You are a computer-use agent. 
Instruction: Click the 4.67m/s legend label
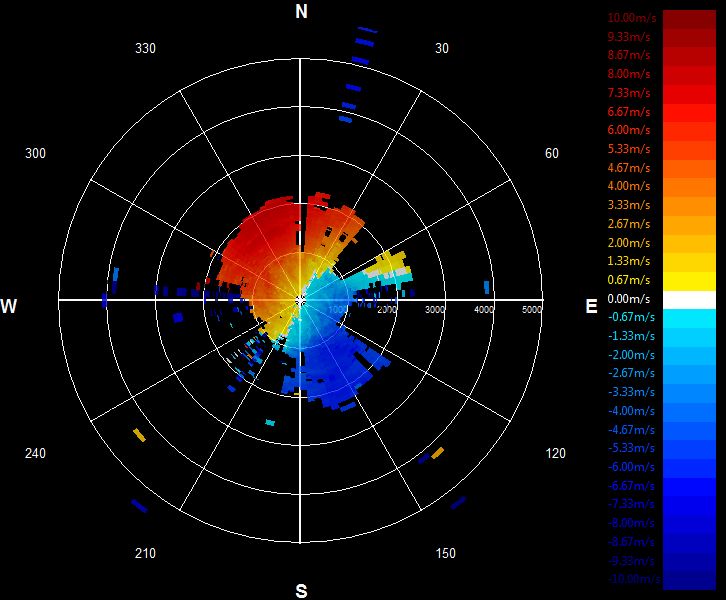point(629,168)
